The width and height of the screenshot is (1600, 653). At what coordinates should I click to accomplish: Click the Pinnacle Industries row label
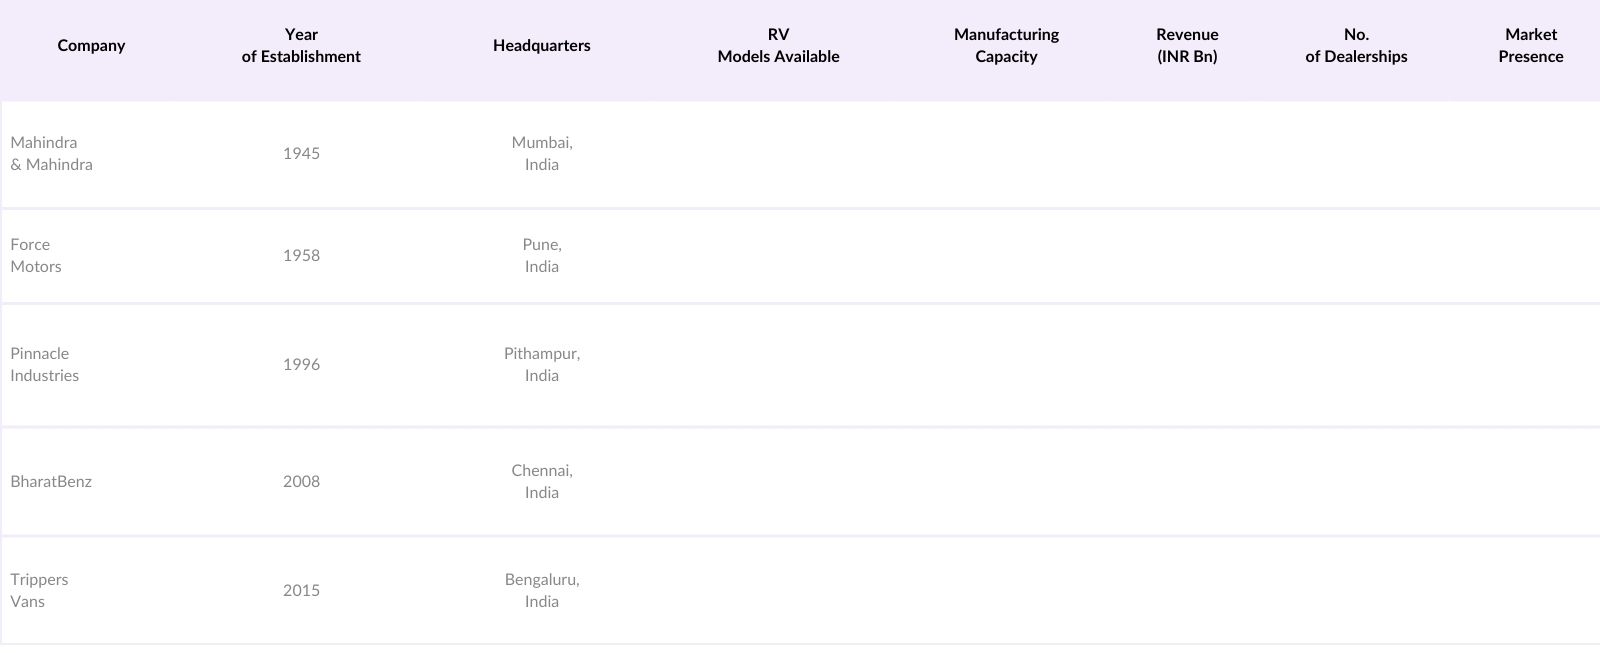pos(44,365)
